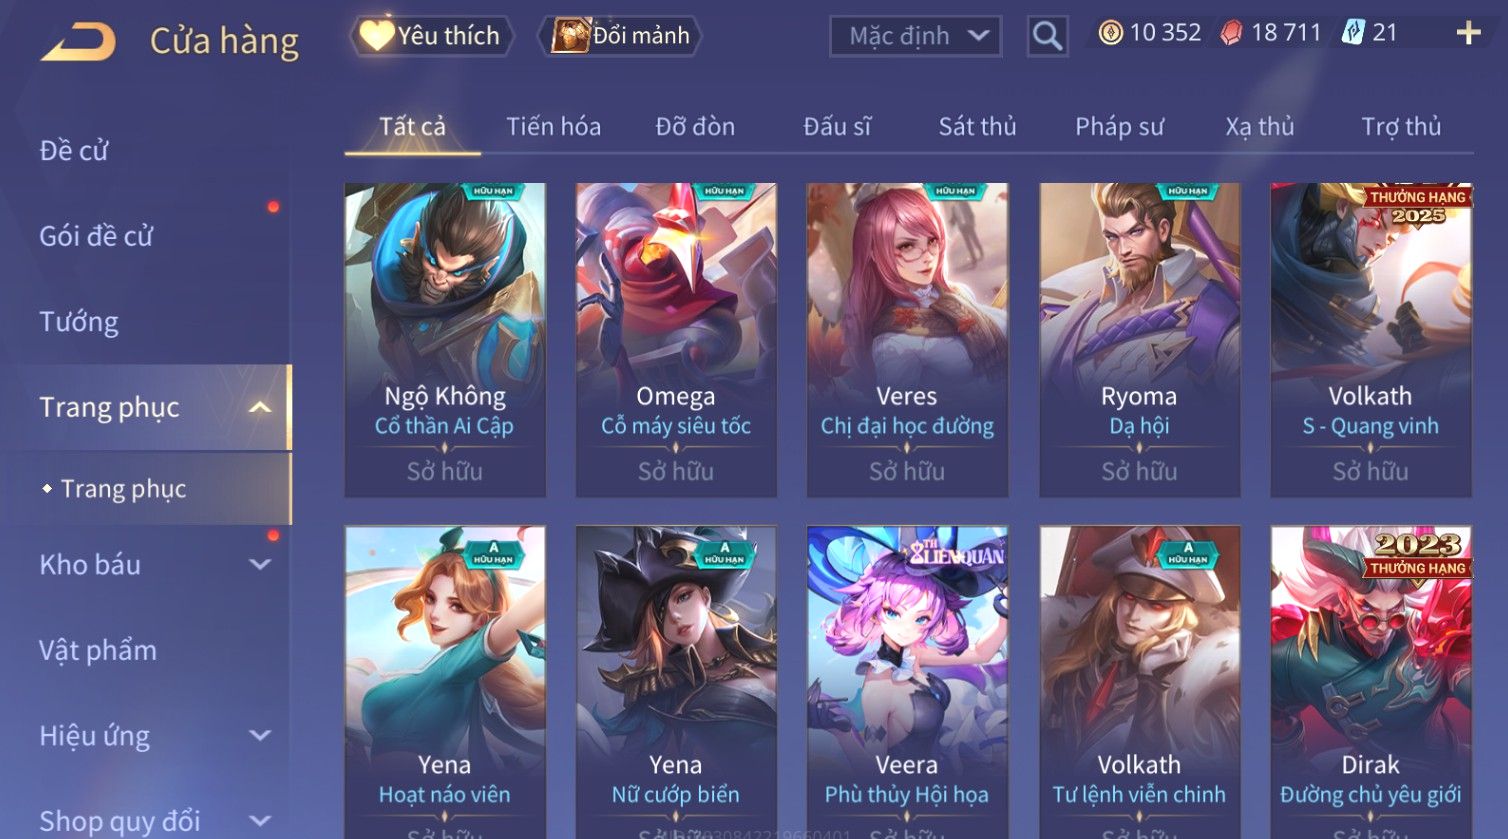Switch to the Sát thủ tab
This screenshot has height=839, width=1508.
[x=977, y=127]
